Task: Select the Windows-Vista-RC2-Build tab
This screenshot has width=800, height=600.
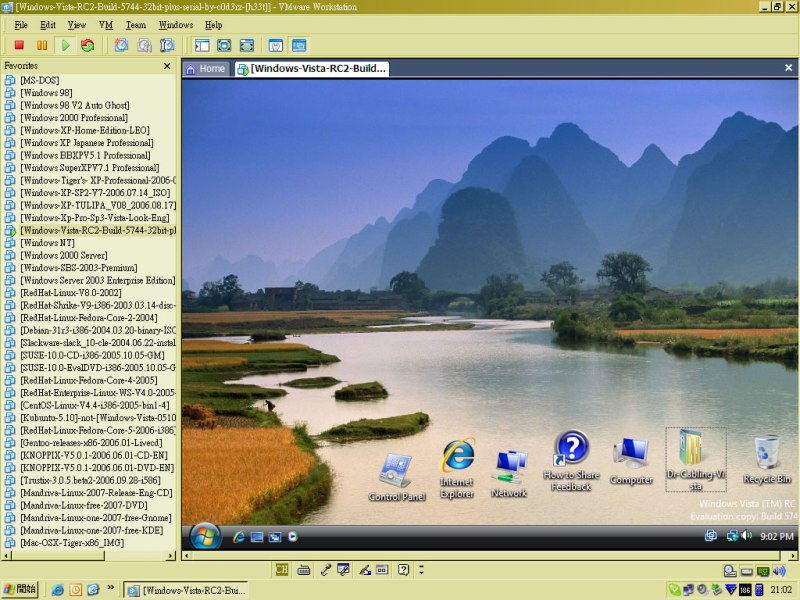Action: click(312, 68)
